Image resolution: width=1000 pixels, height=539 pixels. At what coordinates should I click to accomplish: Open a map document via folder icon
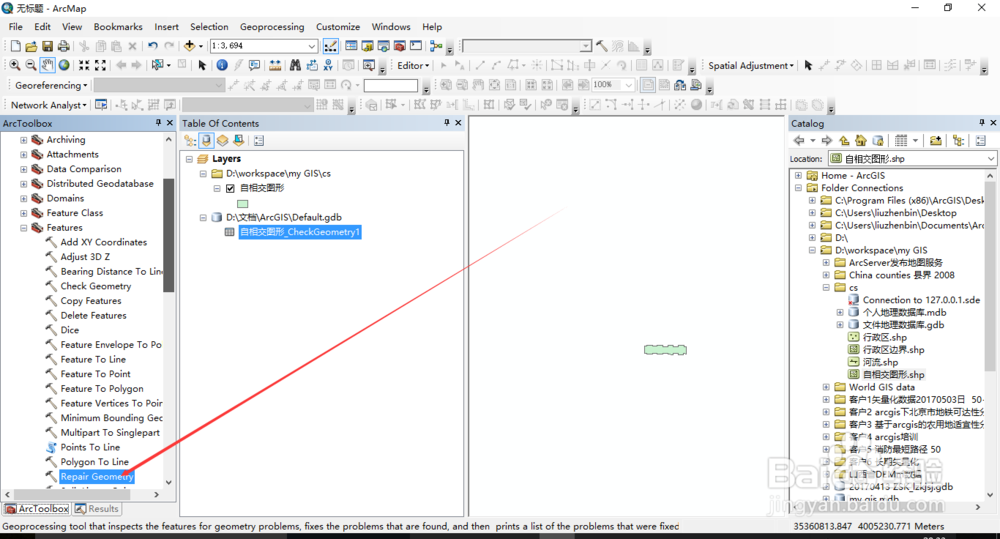point(31,46)
